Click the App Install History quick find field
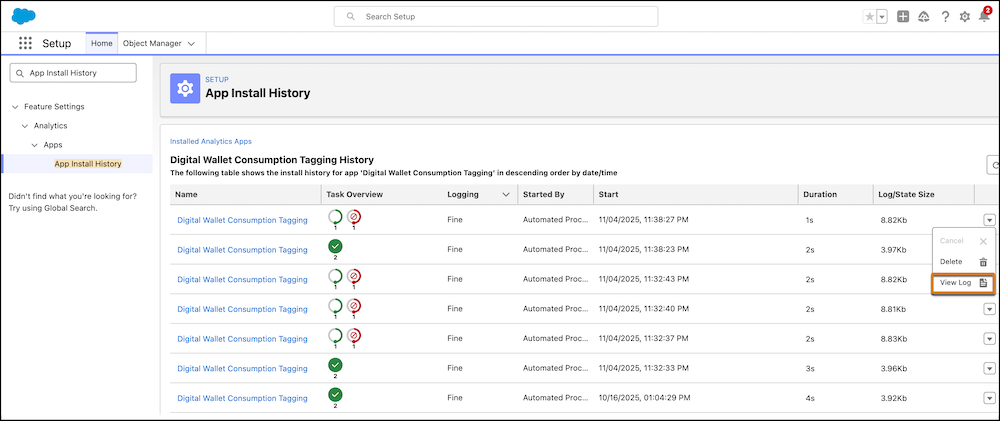The image size is (1000, 421). [73, 73]
